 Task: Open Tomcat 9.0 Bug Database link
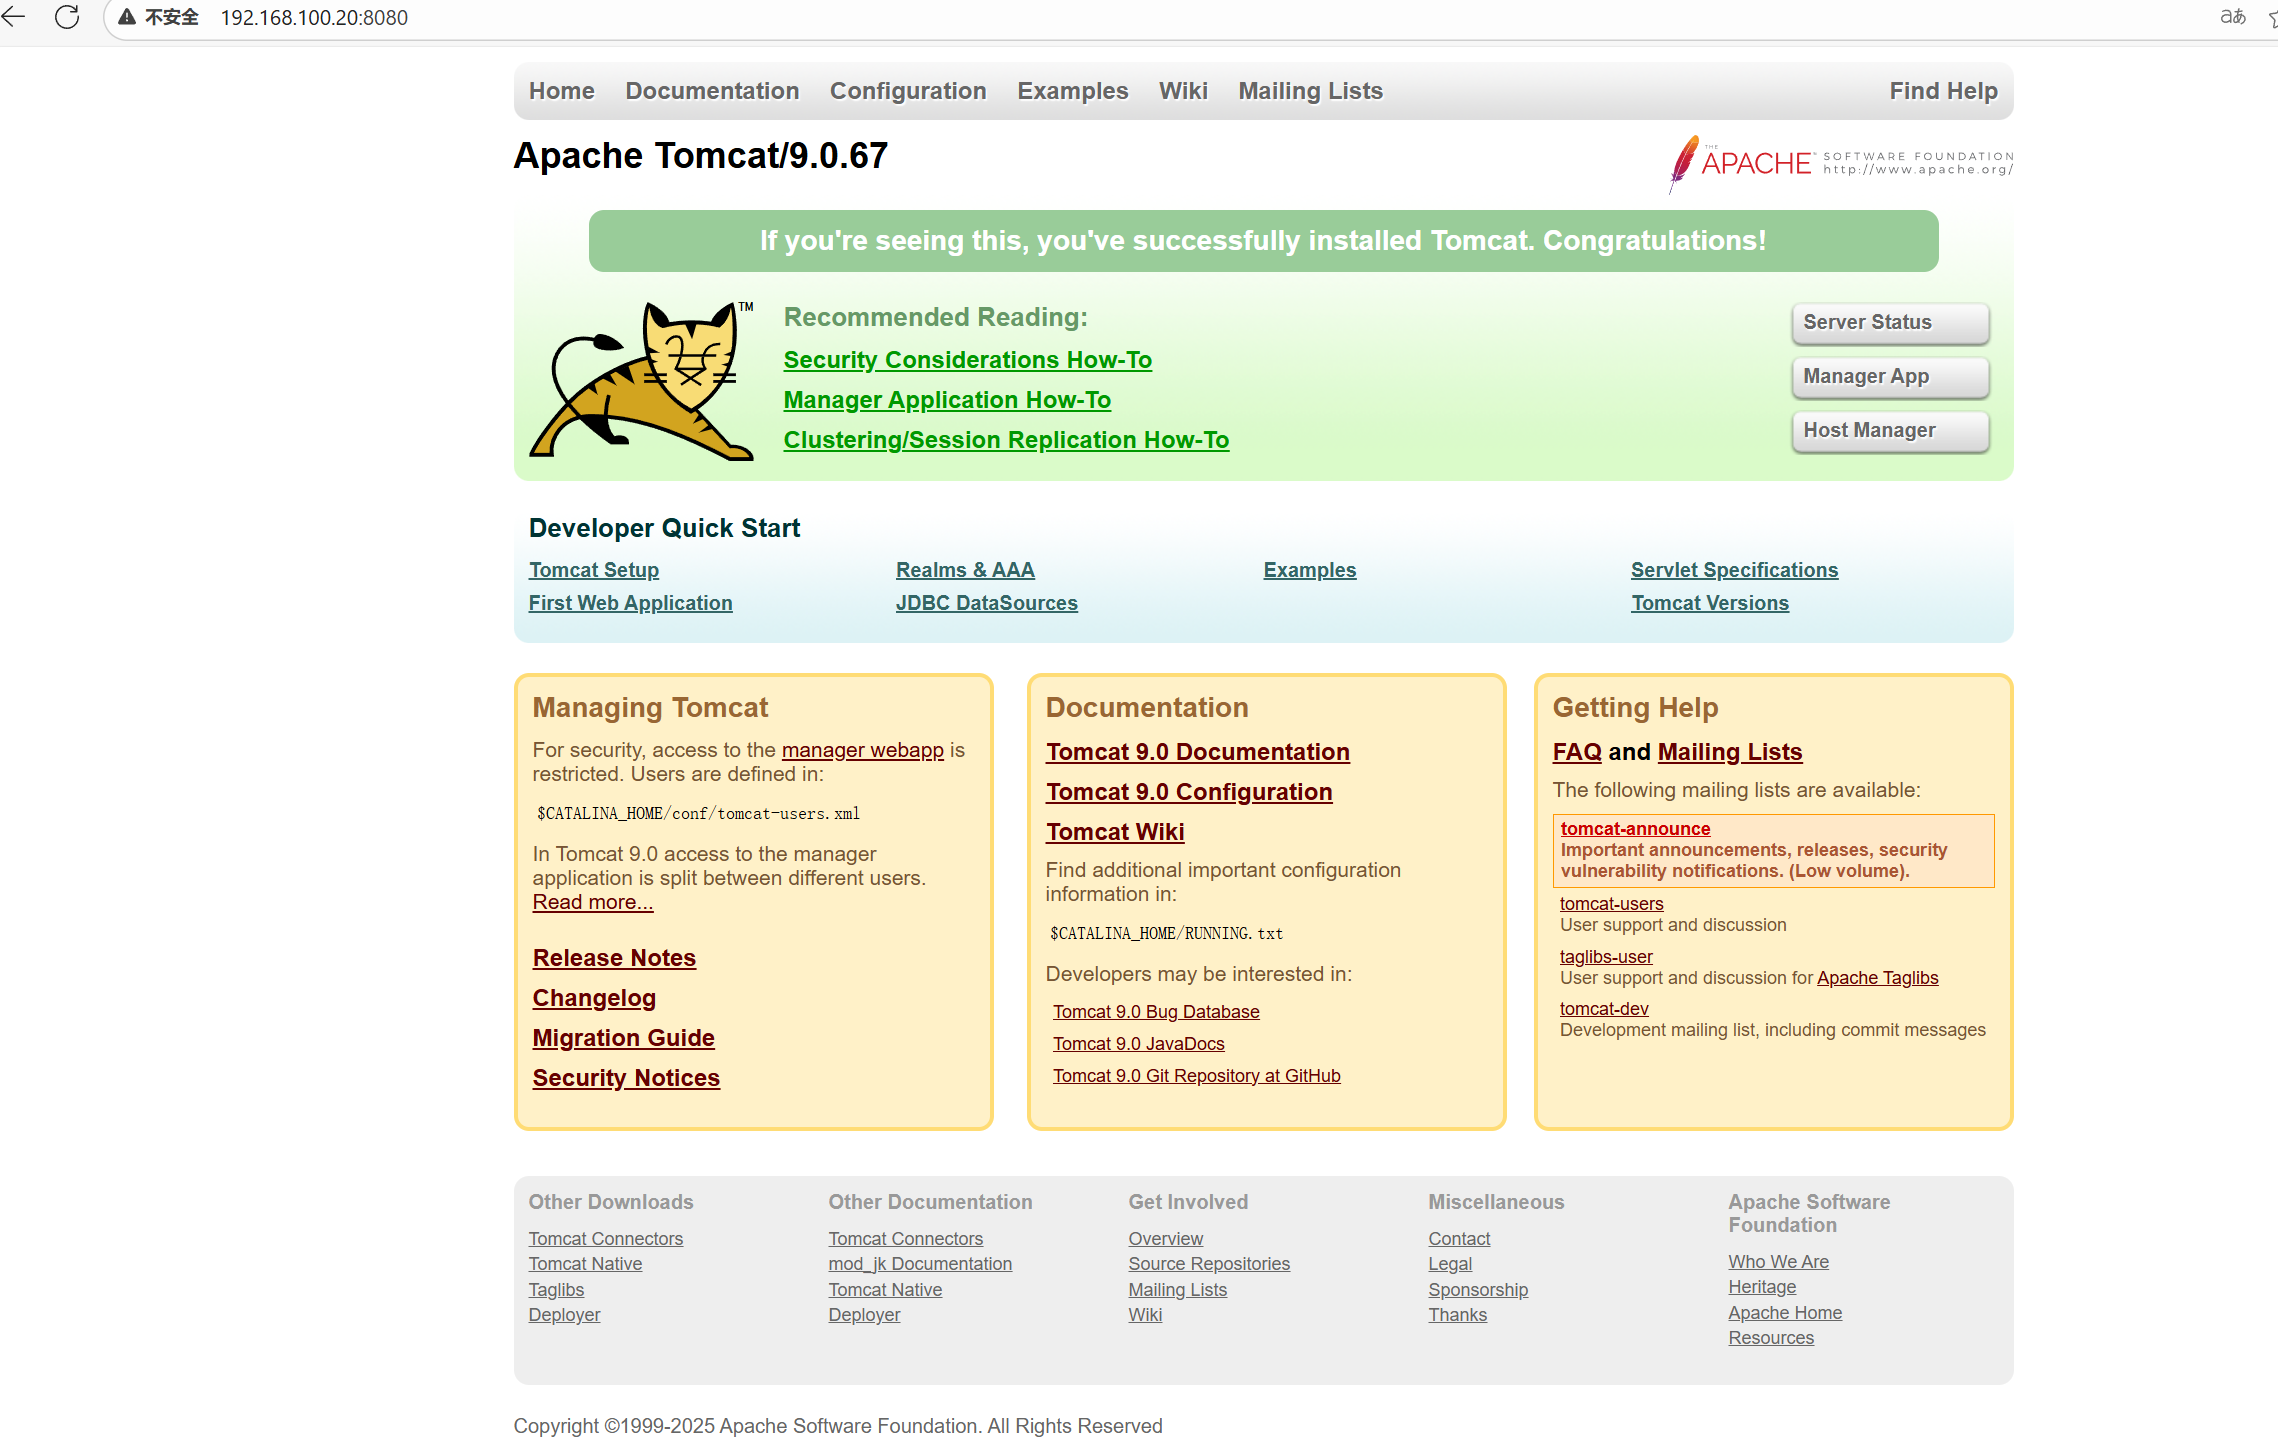(x=1155, y=1012)
